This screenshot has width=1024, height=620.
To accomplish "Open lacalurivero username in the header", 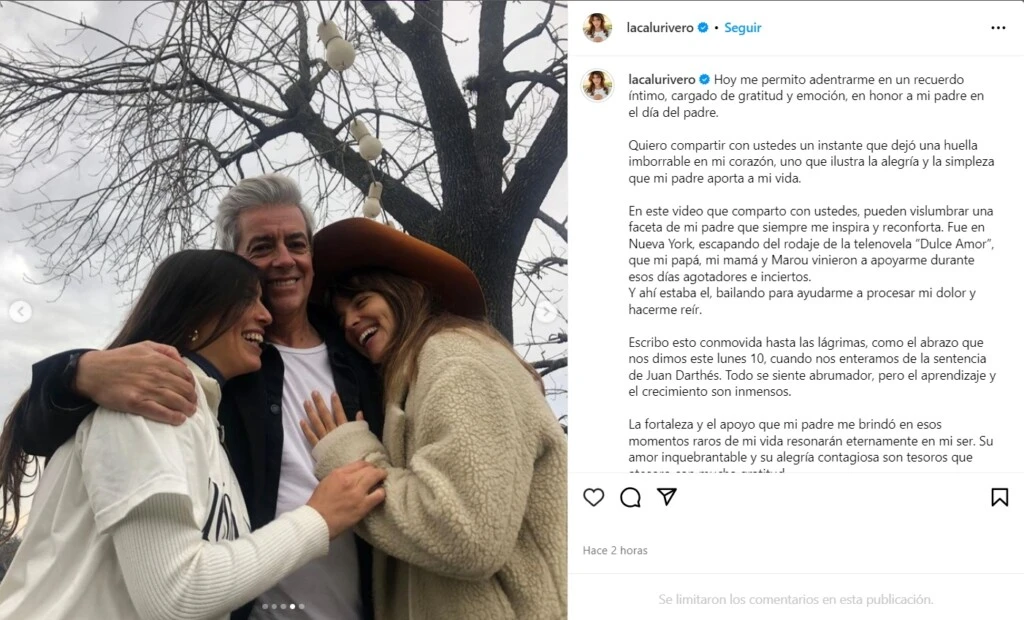I will [660, 27].
